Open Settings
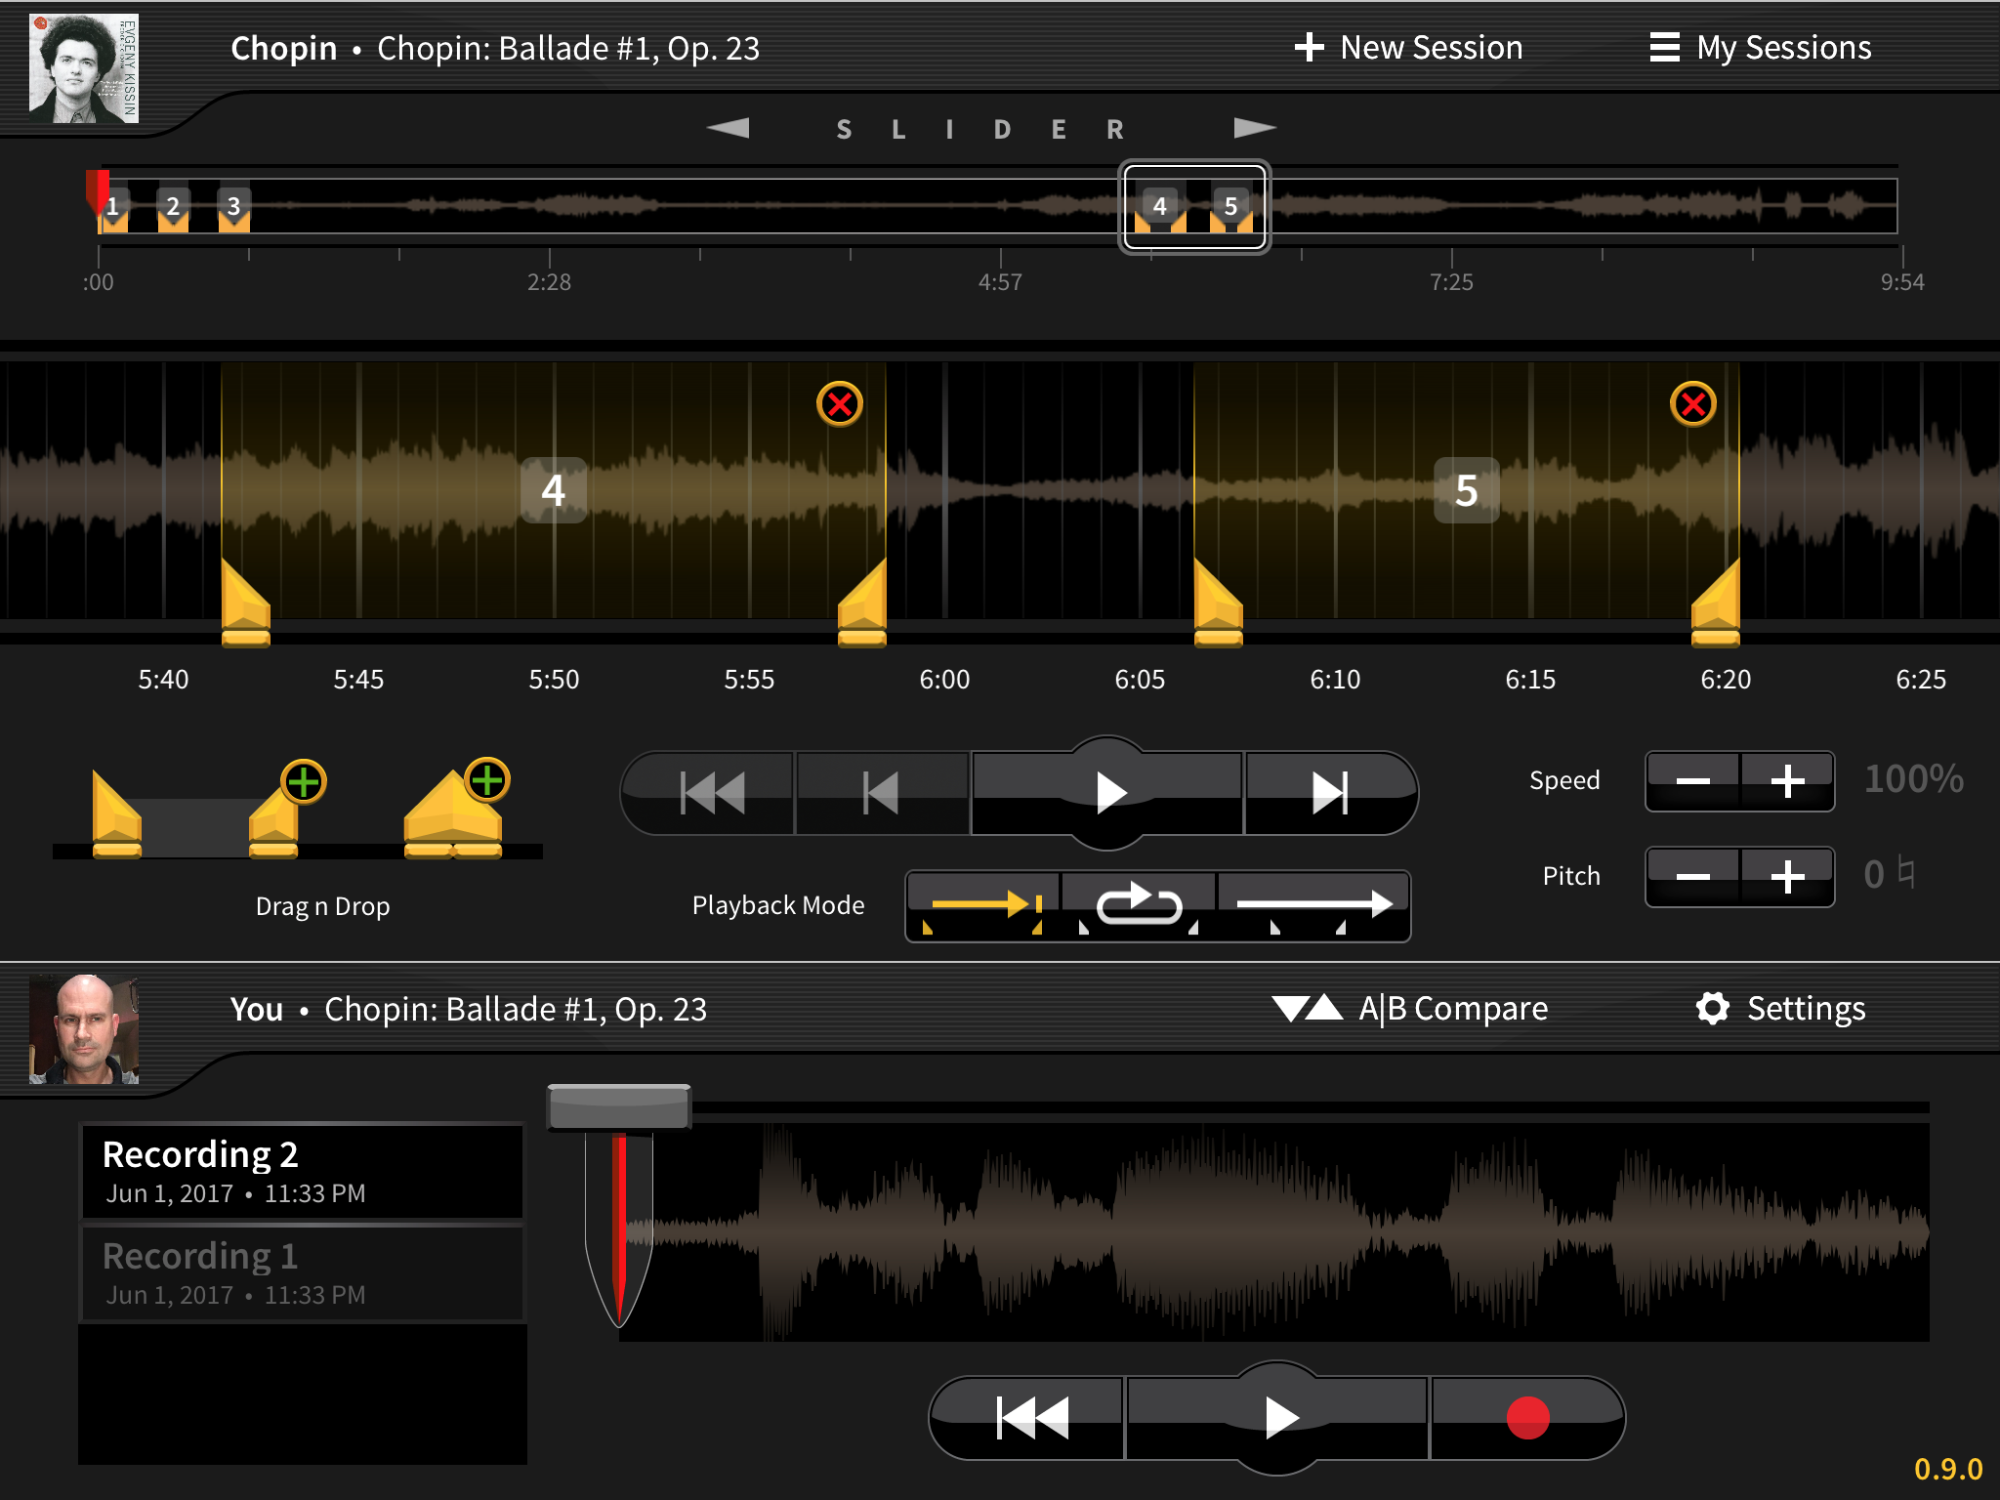 tap(1781, 1009)
